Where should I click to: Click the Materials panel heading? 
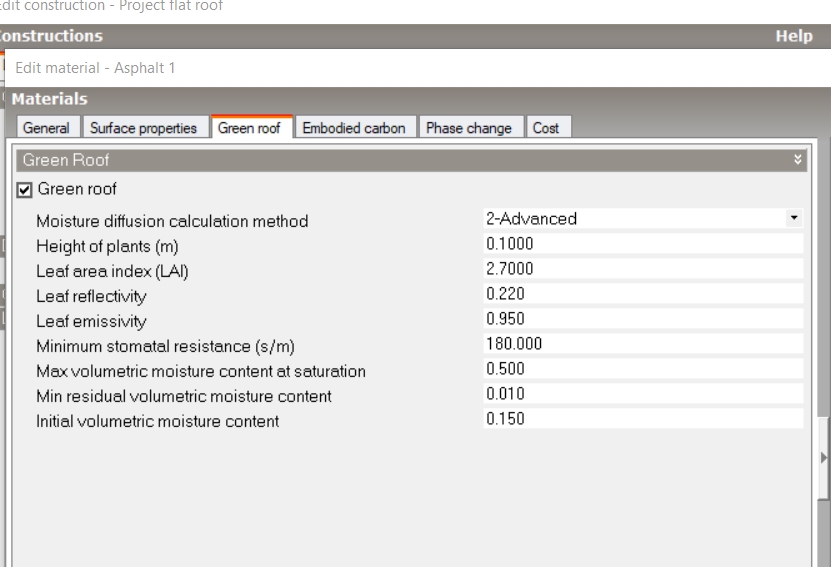pos(50,99)
